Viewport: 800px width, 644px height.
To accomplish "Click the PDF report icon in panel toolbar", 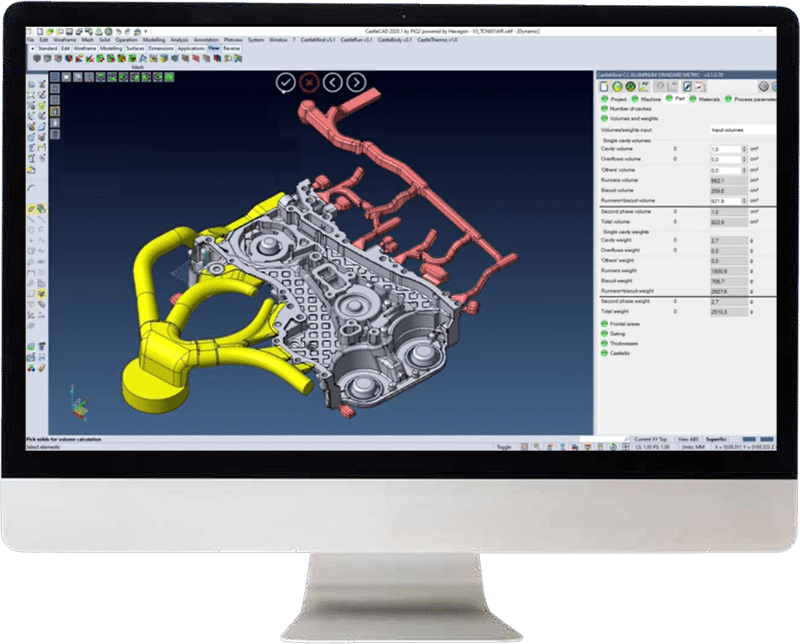I will pos(645,87).
